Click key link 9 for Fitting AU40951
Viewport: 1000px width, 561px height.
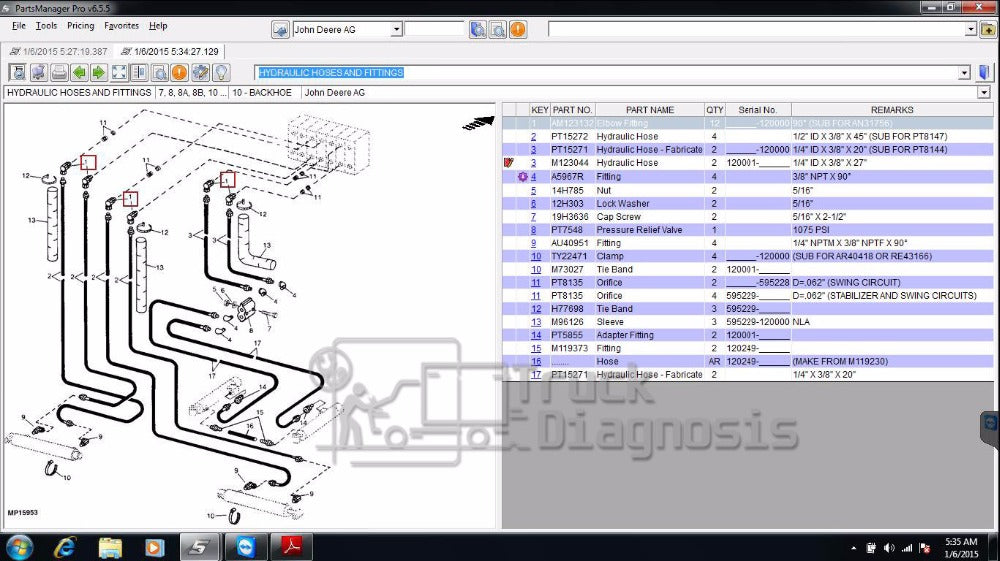point(534,243)
